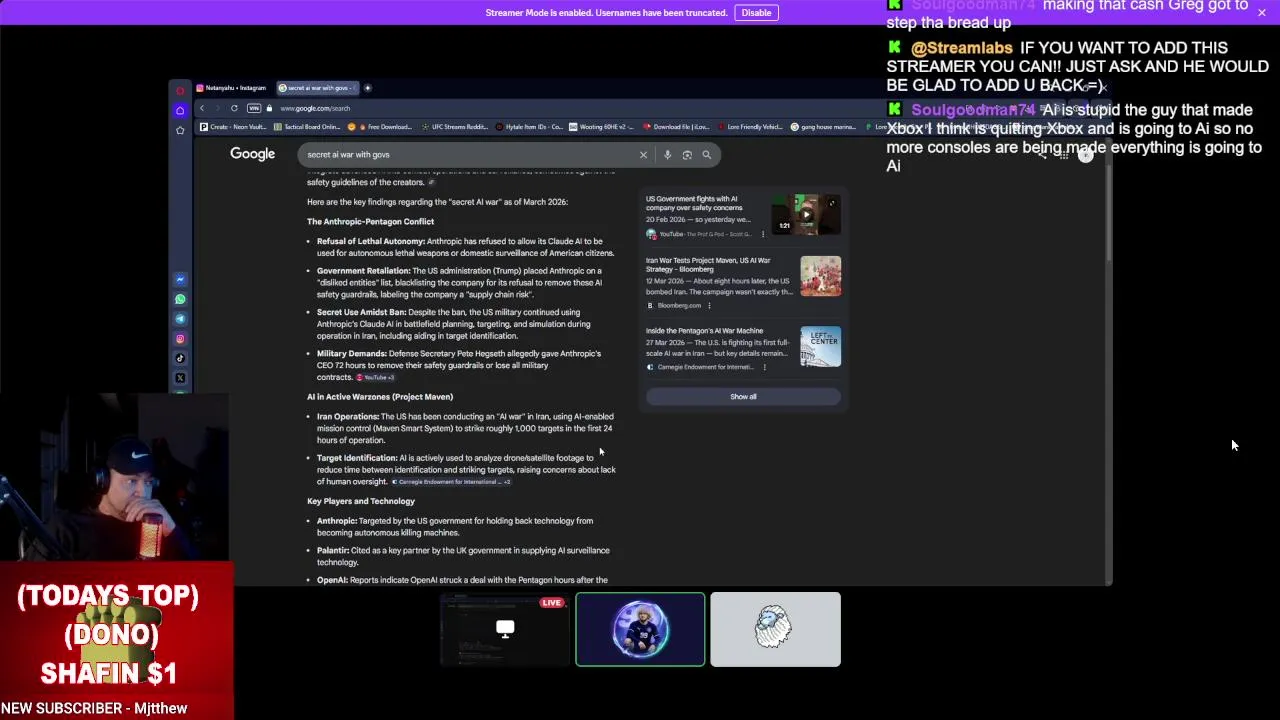Click the magnifier search icon
Screen dimensions: 1280x720
tap(706, 155)
